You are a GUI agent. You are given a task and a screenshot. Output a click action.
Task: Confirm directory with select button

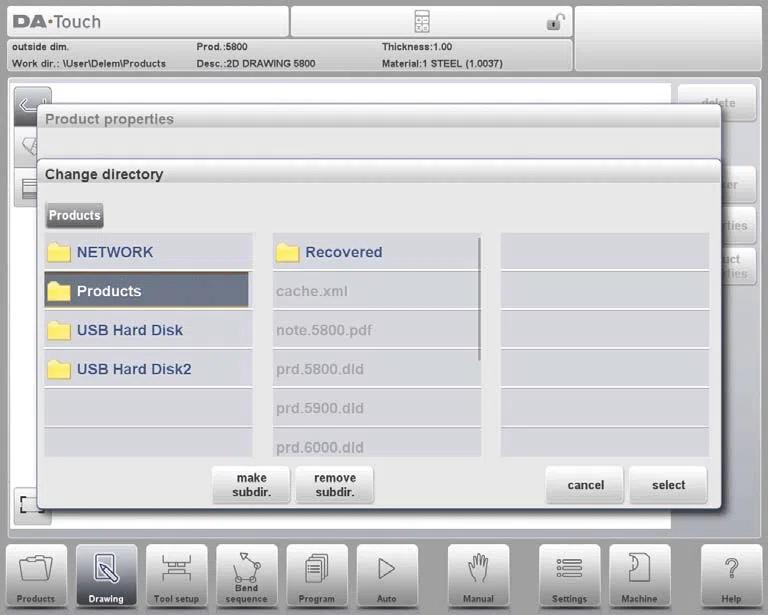tap(669, 485)
